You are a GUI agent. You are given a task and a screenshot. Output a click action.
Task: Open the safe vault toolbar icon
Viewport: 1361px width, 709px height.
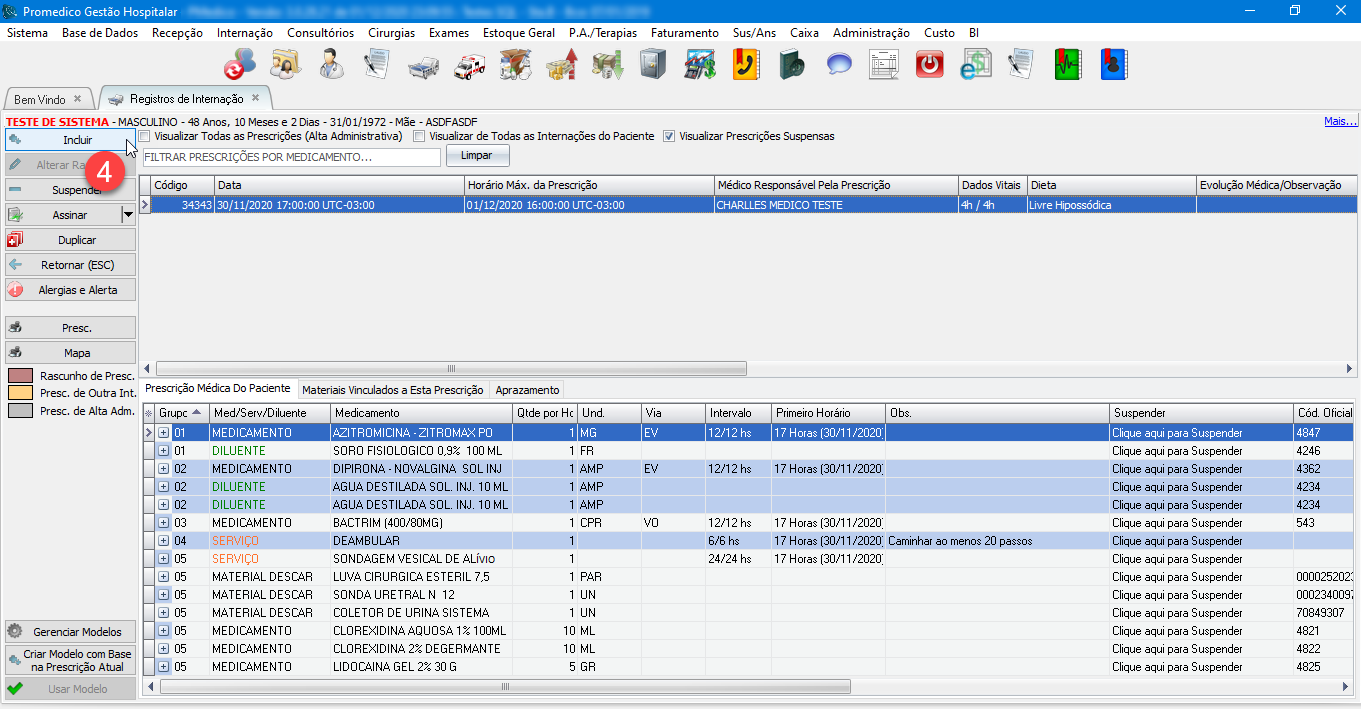(x=653, y=65)
